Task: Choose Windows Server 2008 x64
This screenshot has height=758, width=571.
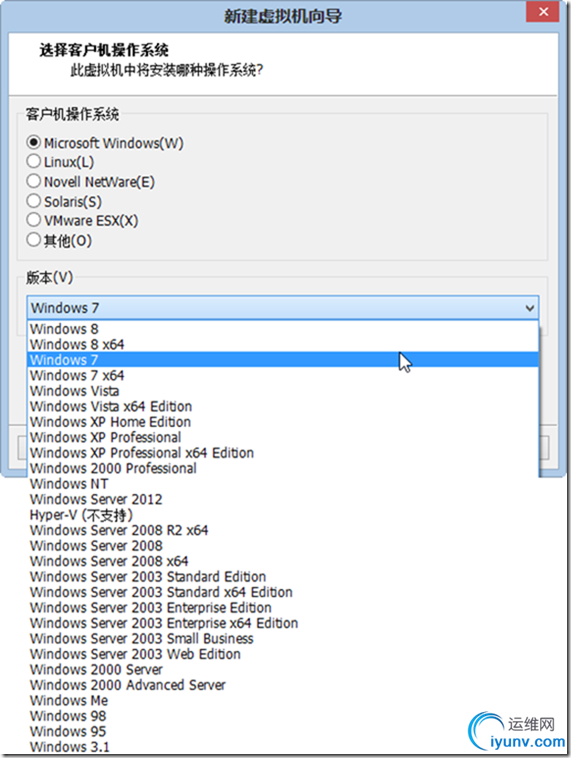Action: pyautogui.click(x=283, y=561)
